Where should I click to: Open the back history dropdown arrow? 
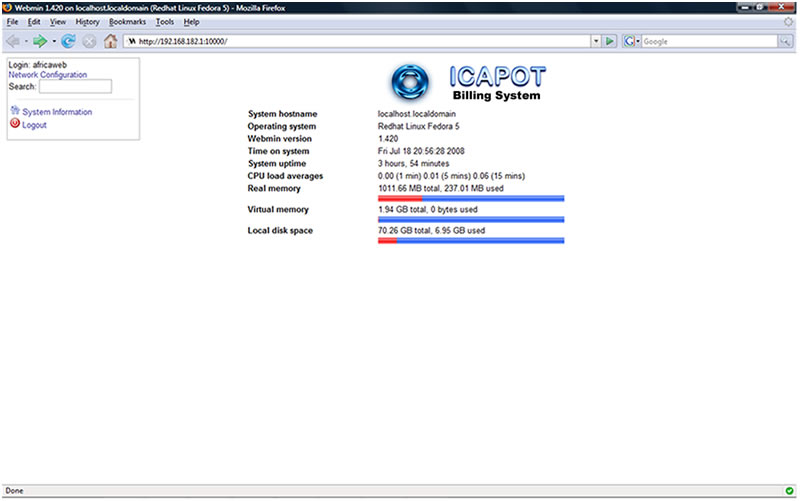(x=26, y=41)
